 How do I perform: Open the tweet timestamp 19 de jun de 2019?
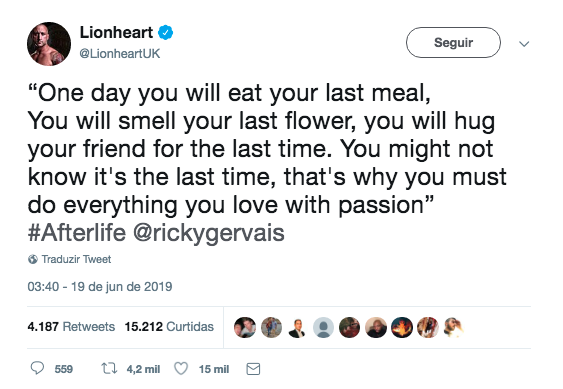(100, 287)
